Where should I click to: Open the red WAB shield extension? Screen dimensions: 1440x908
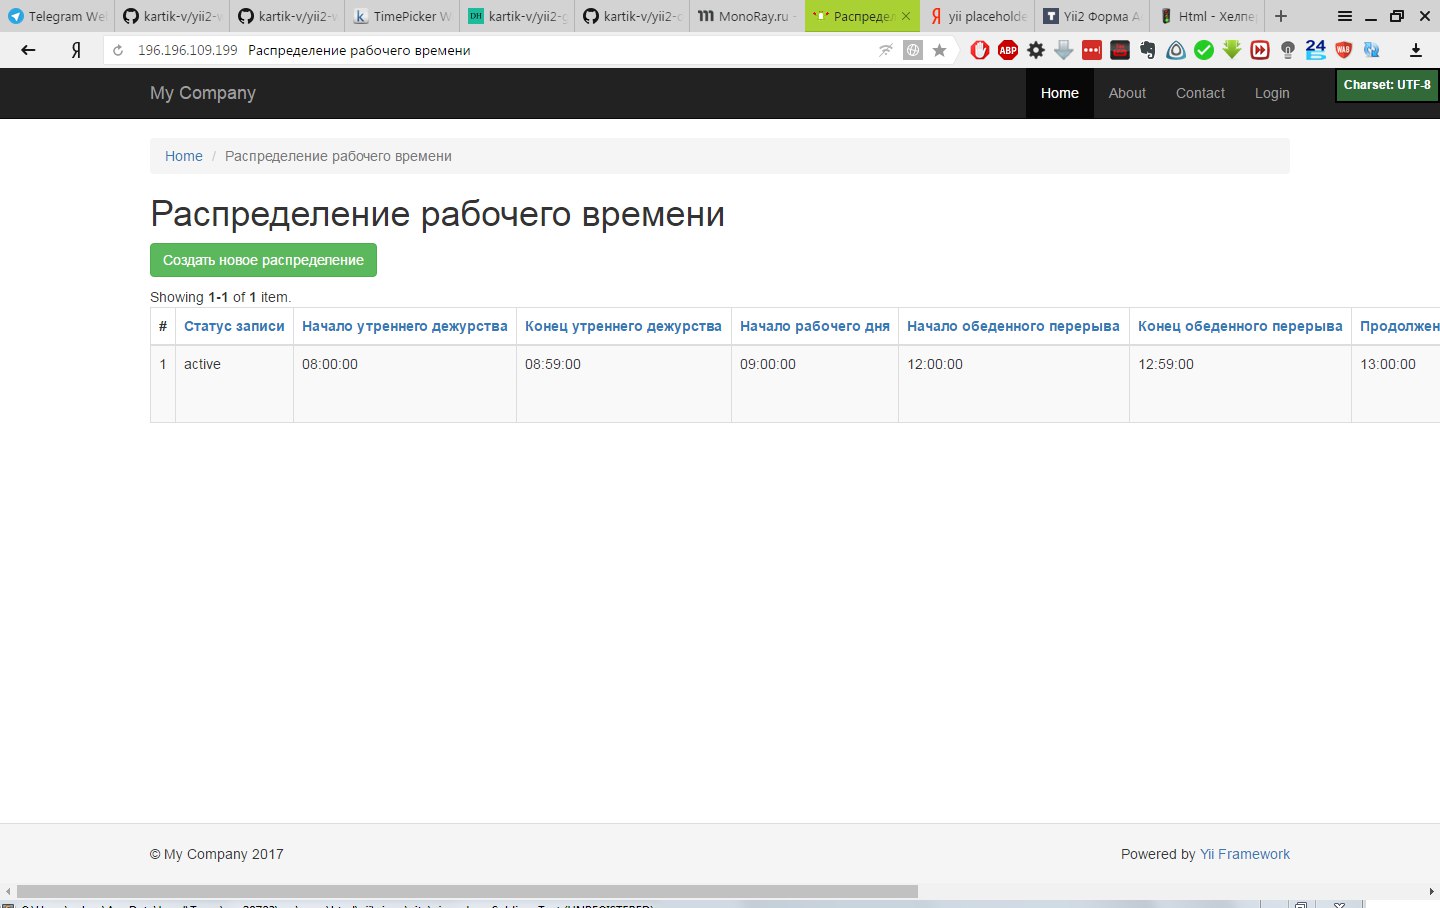click(1344, 50)
